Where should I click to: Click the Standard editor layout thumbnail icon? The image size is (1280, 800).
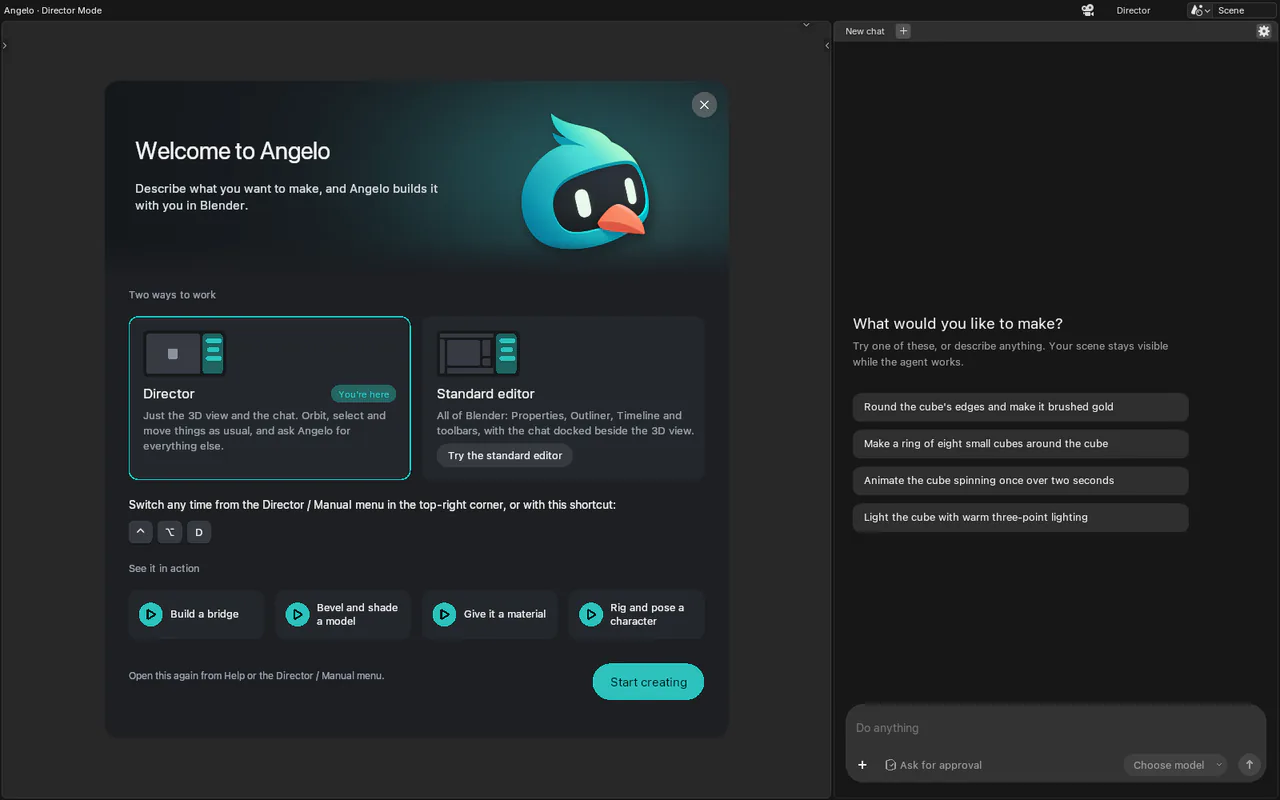pos(478,354)
